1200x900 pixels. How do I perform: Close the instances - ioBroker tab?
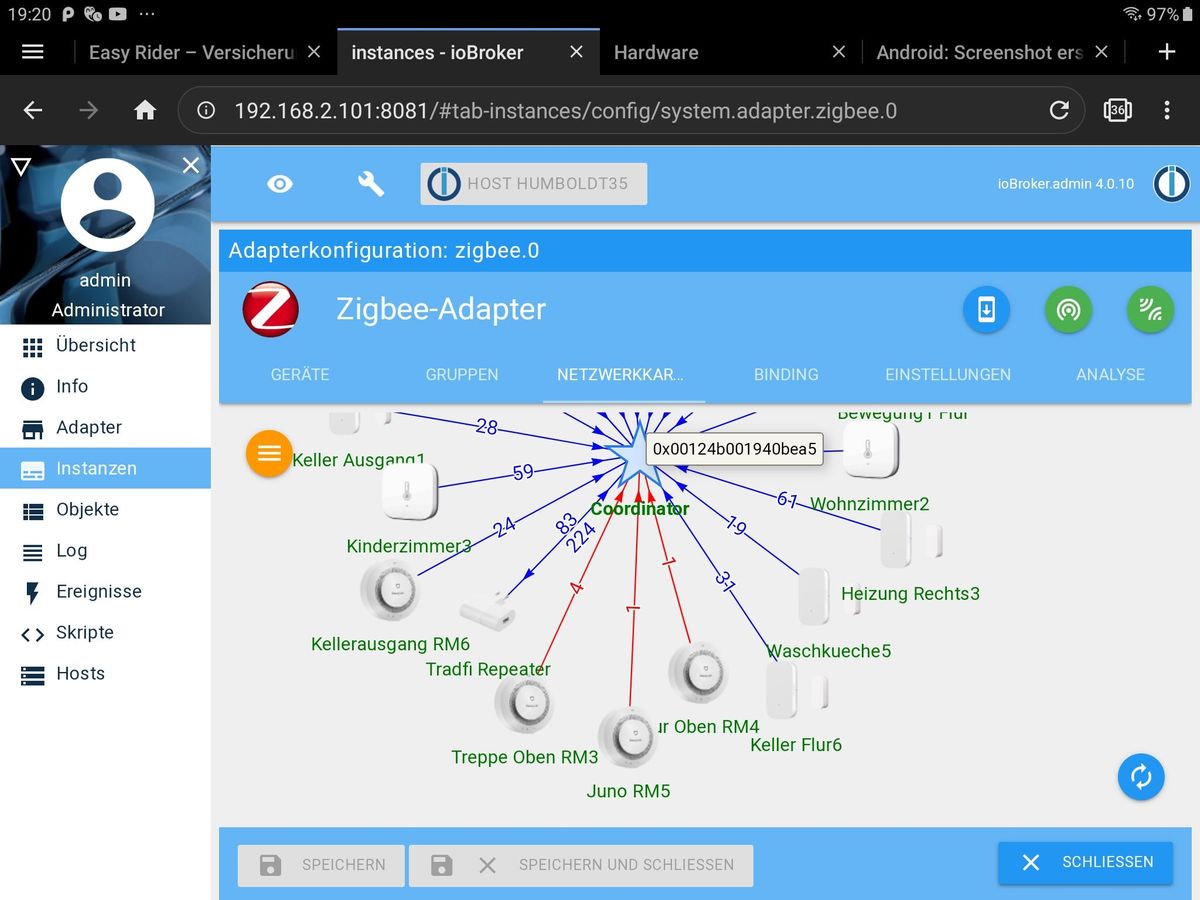[576, 52]
